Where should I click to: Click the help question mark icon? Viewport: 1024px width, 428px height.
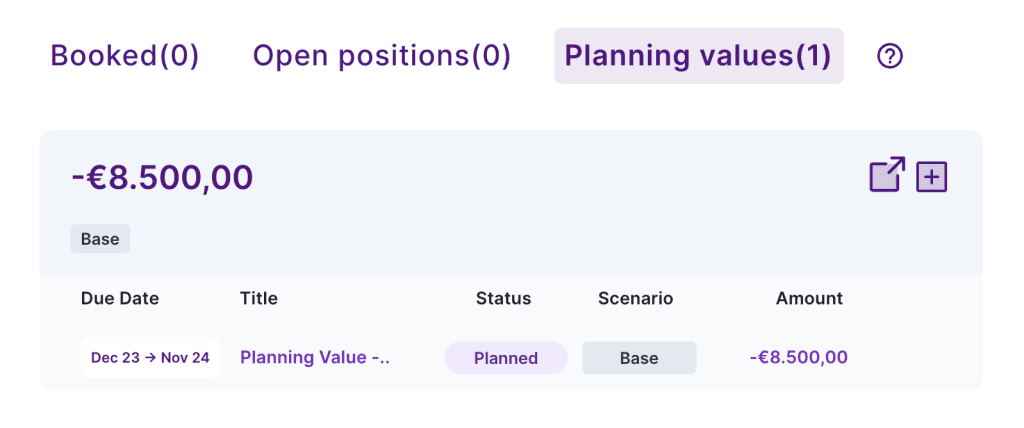(889, 57)
